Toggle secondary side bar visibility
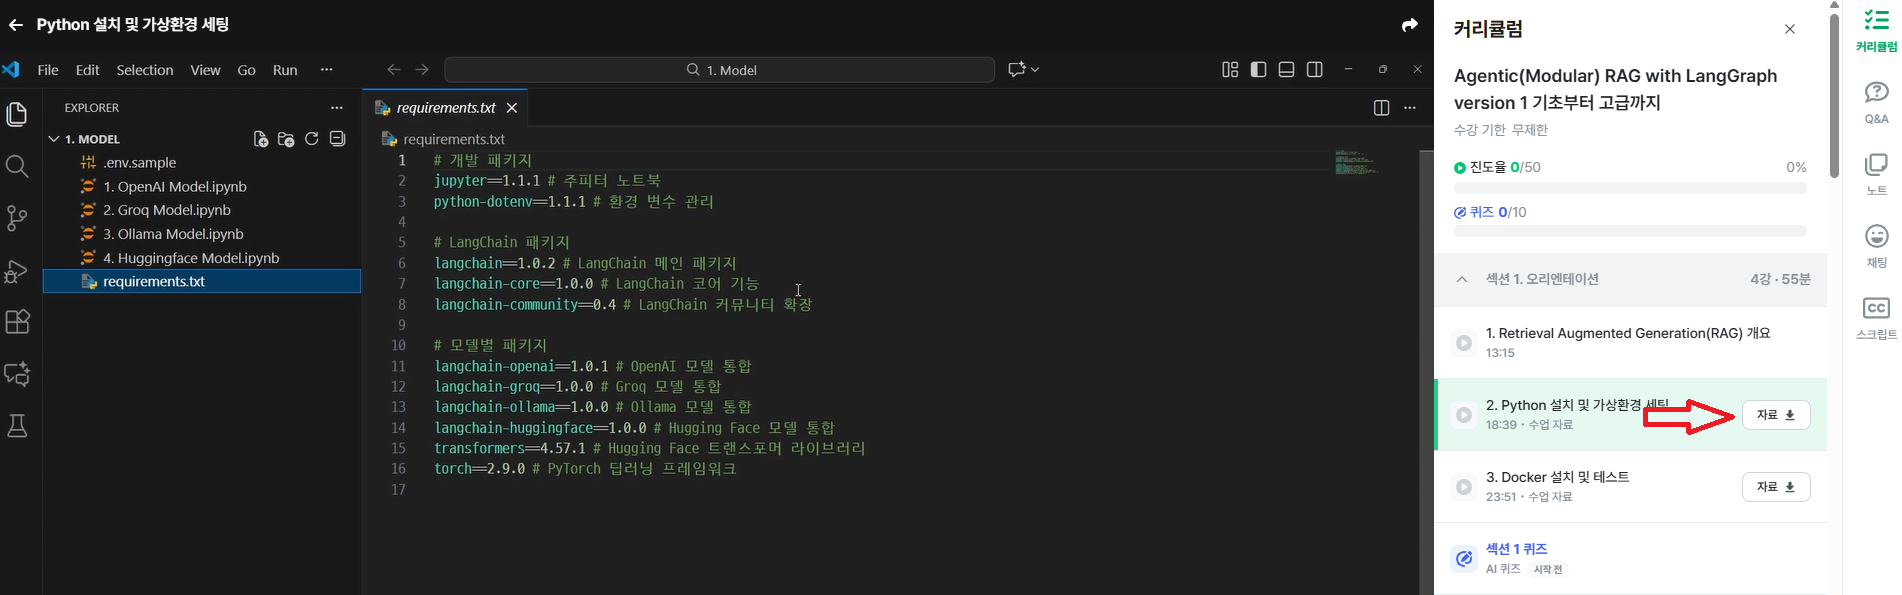The image size is (1902, 595). pyautogui.click(x=1315, y=70)
